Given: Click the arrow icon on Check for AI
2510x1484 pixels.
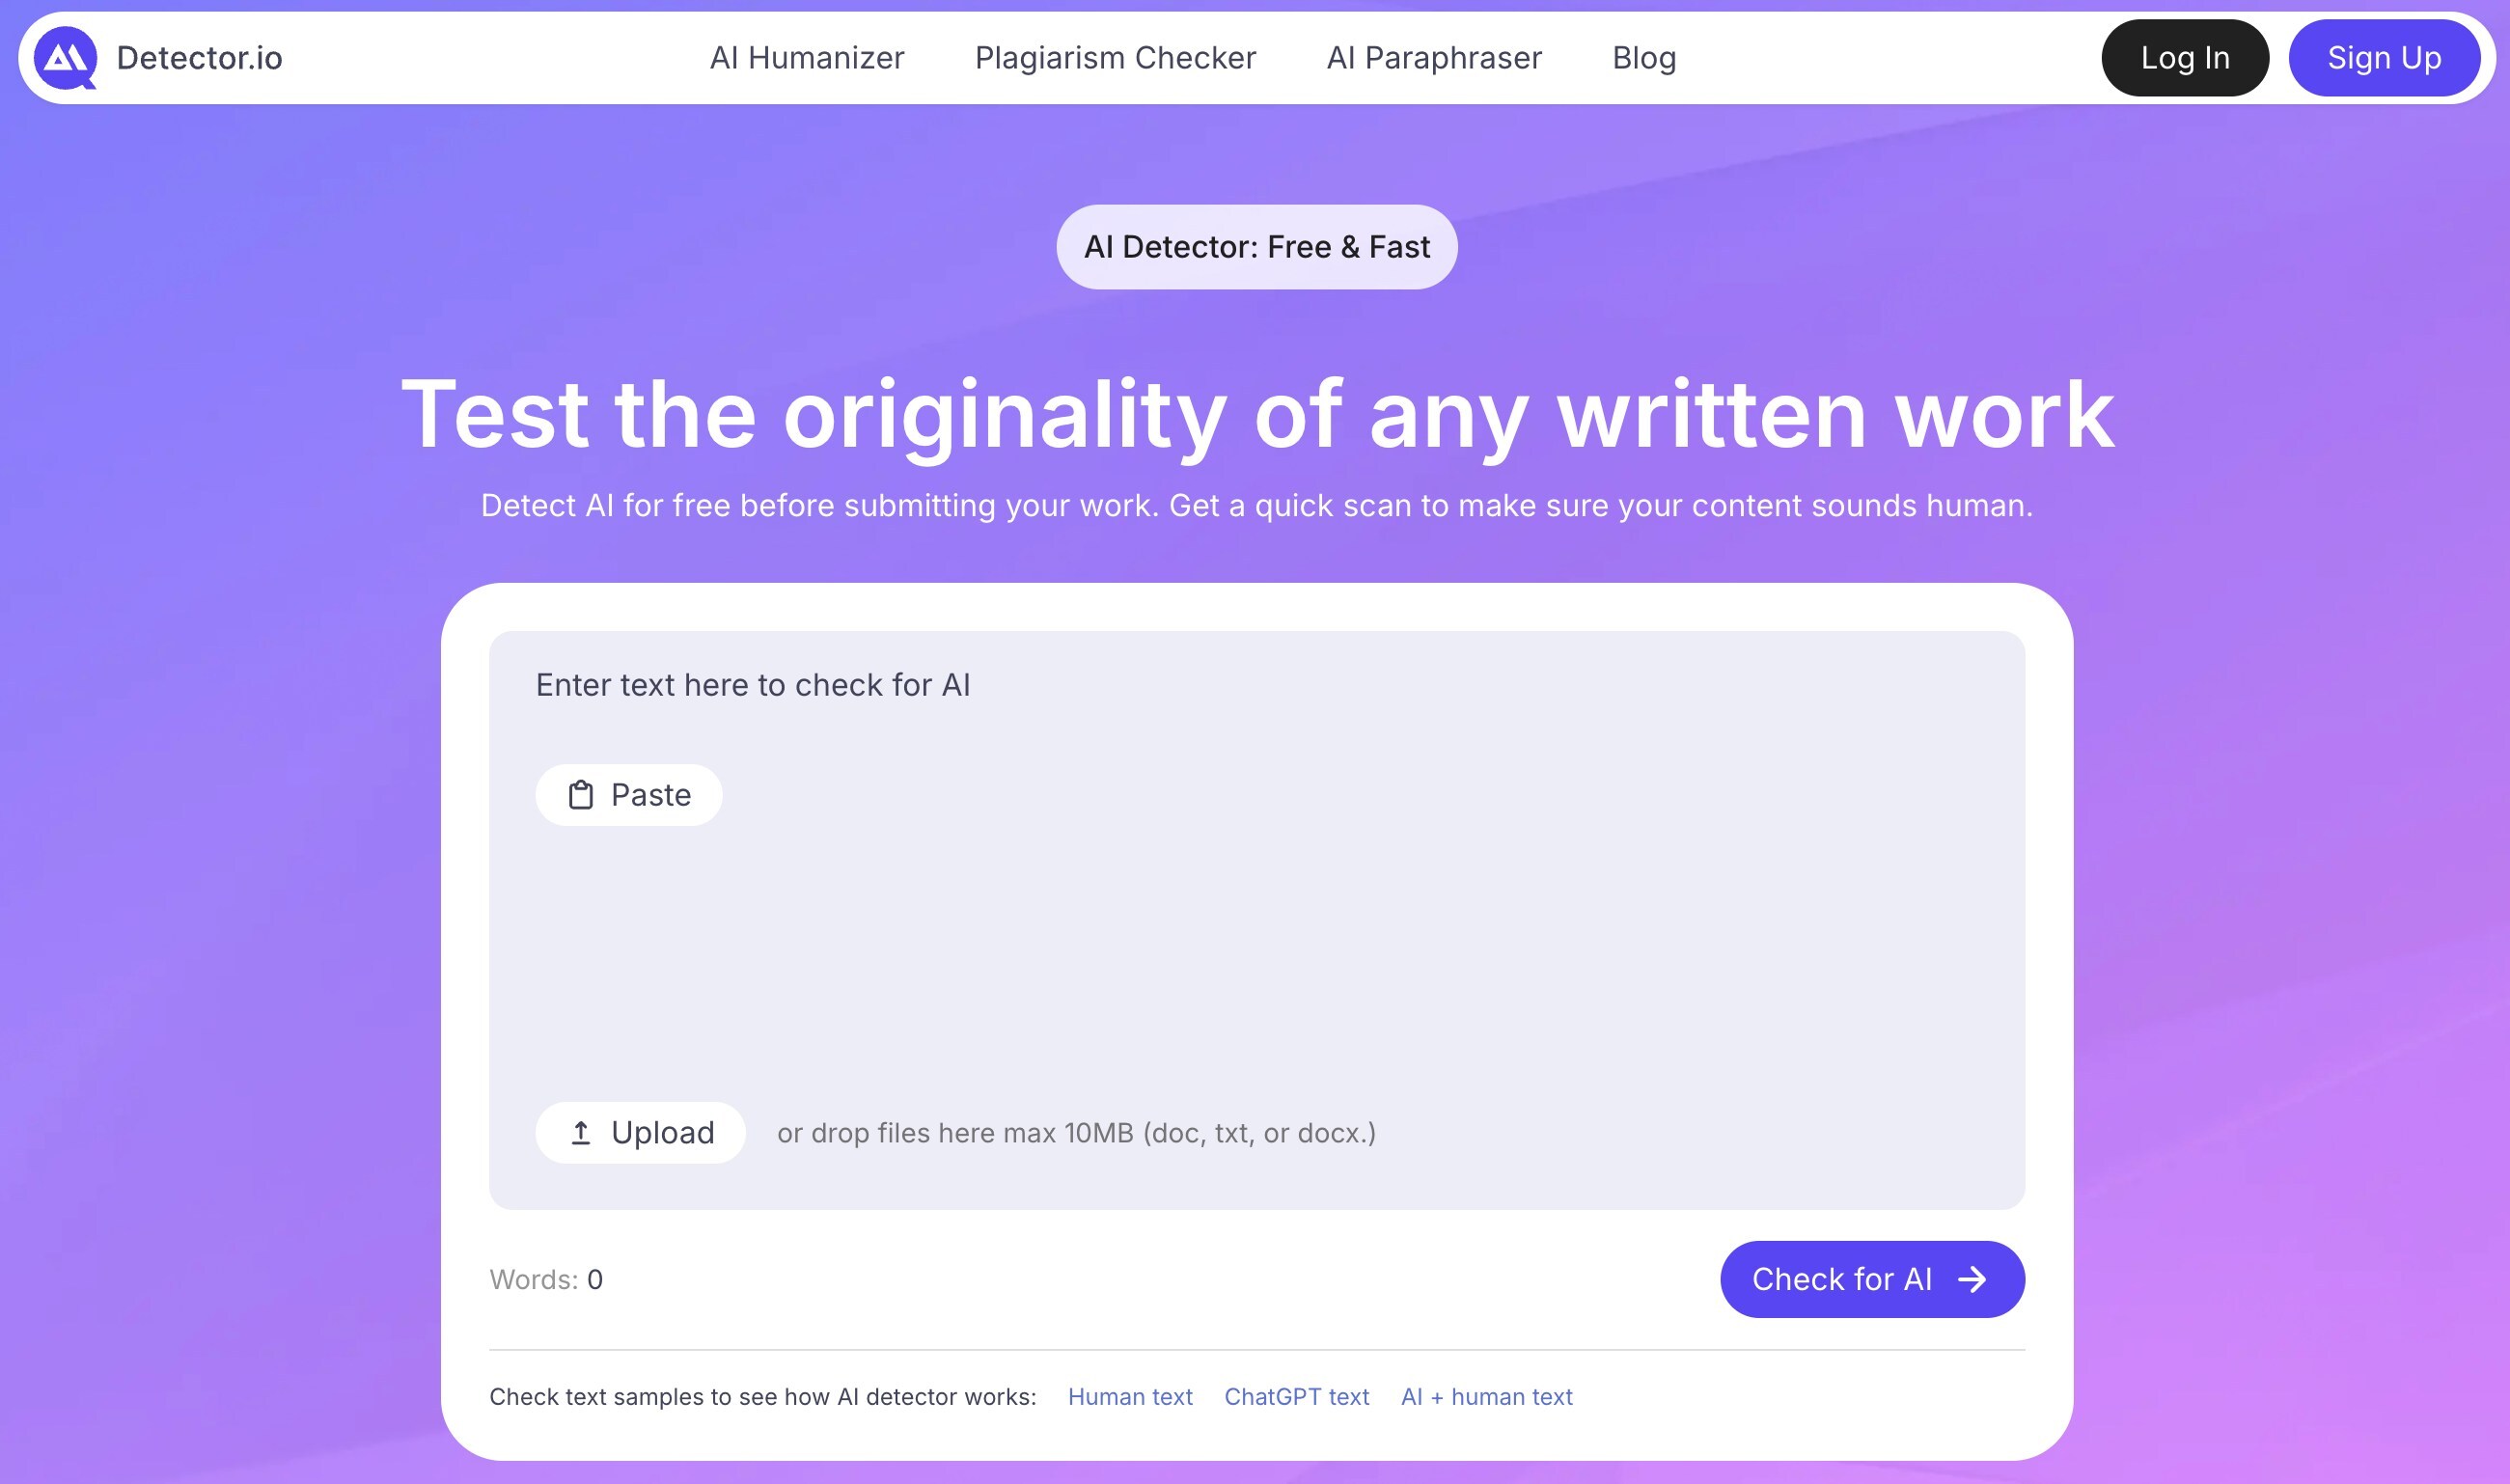Looking at the screenshot, I should [1972, 1279].
